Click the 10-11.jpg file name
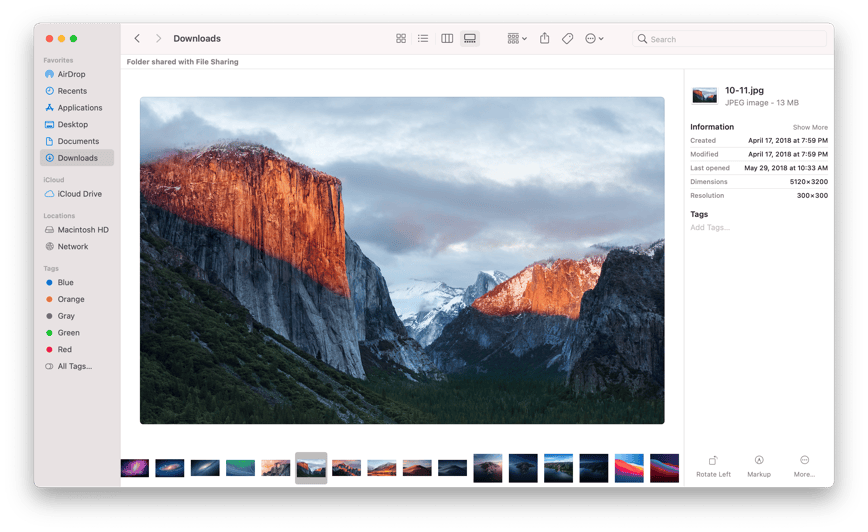The width and height of the screenshot is (868, 532). click(745, 90)
